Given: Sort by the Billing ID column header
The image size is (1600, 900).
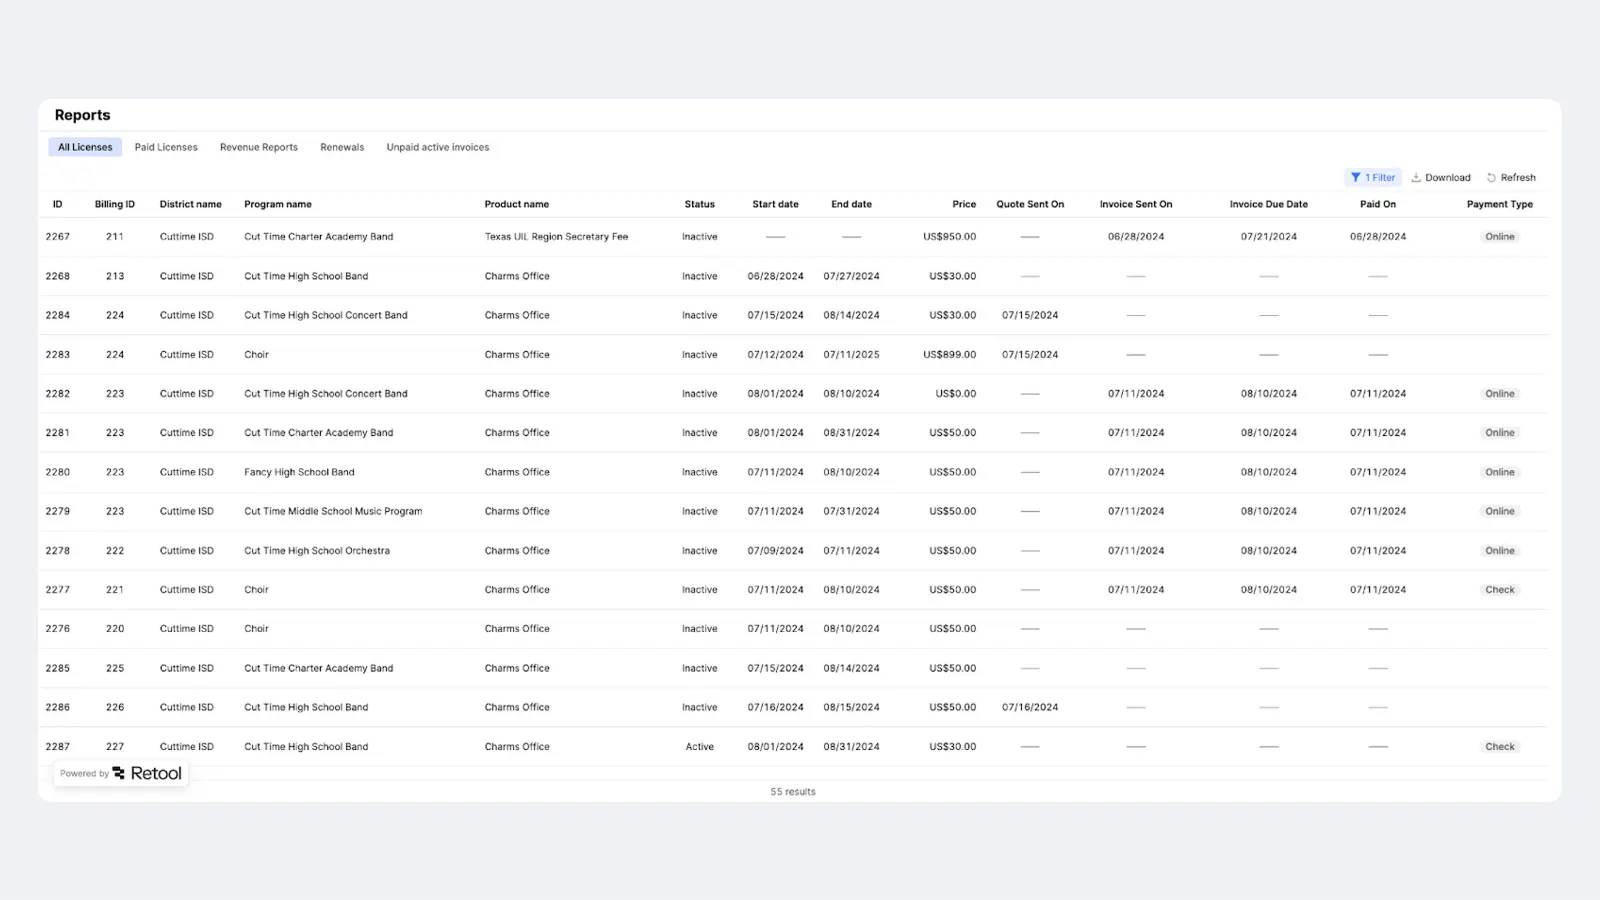Looking at the screenshot, I should click(115, 204).
